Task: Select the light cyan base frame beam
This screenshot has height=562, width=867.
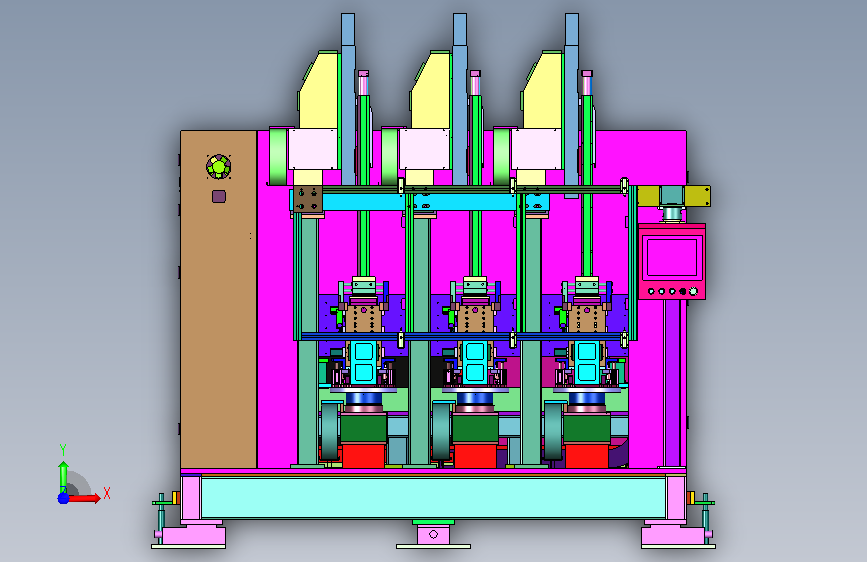Action: 433,498
